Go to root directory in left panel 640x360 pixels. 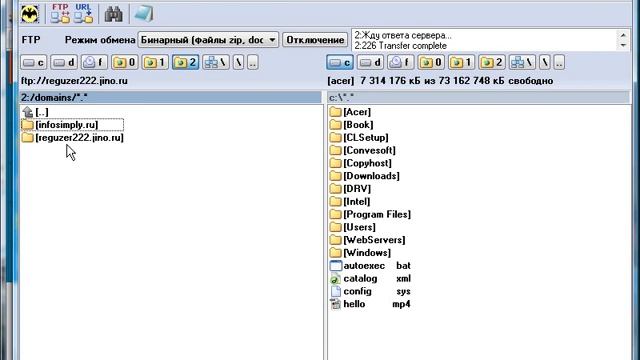point(238,62)
